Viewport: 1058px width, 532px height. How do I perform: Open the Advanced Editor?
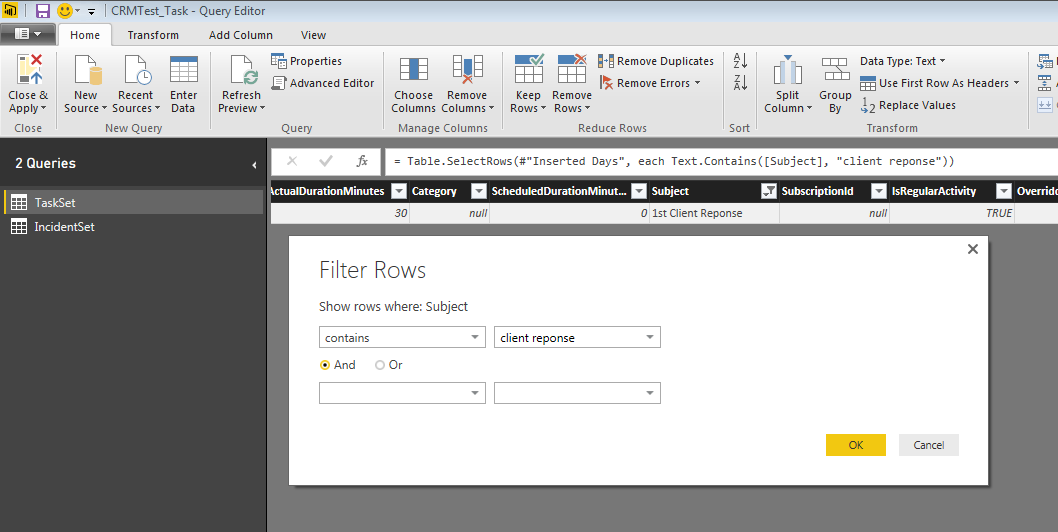pyautogui.click(x=323, y=83)
